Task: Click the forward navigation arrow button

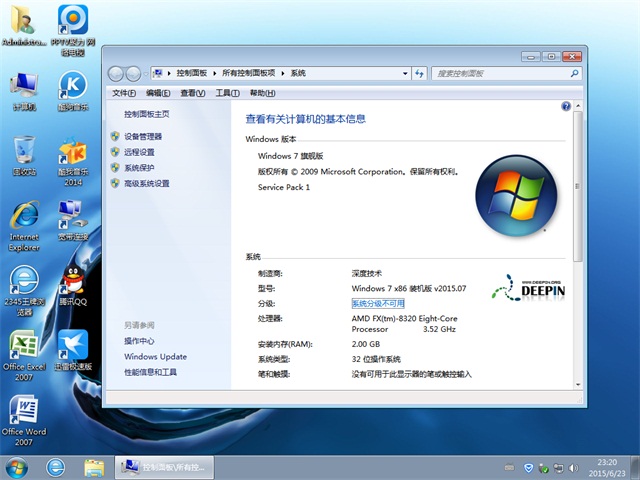Action: [133, 74]
